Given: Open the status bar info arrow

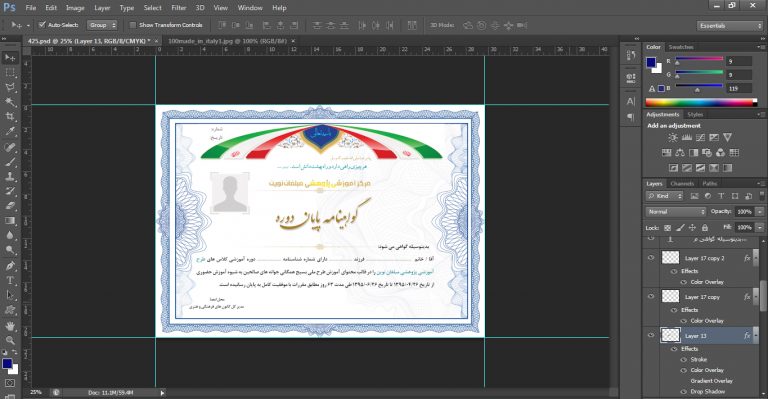Looking at the screenshot, I should (163, 393).
